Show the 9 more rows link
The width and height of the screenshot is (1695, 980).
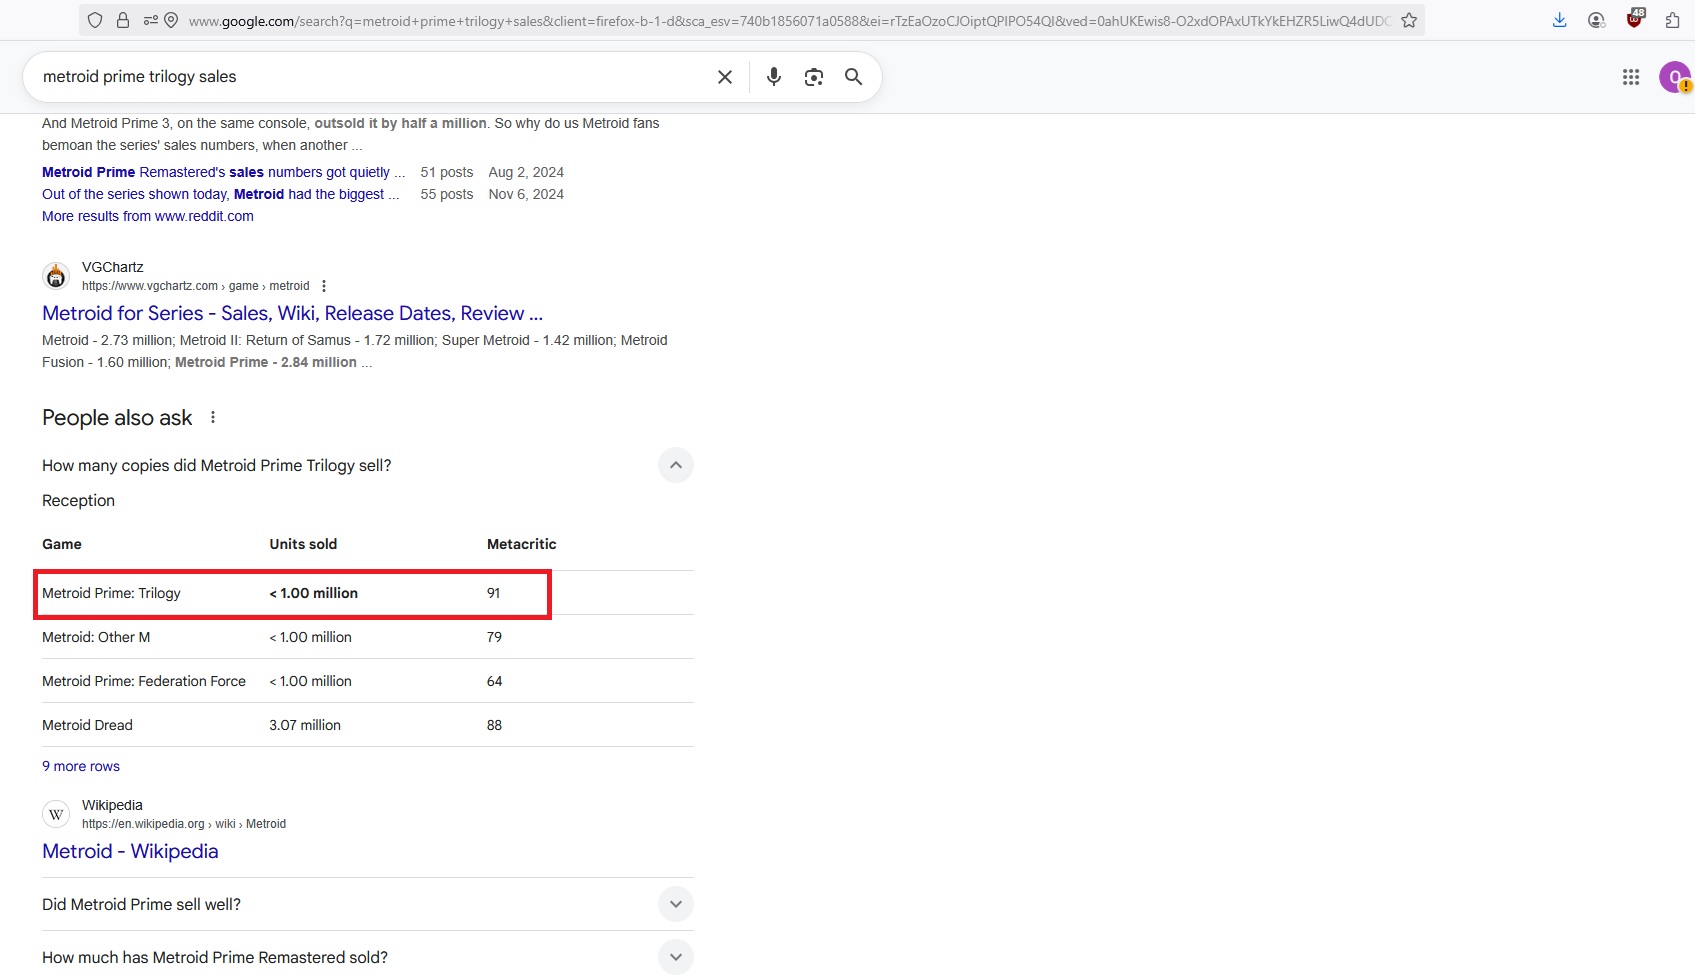click(x=81, y=766)
